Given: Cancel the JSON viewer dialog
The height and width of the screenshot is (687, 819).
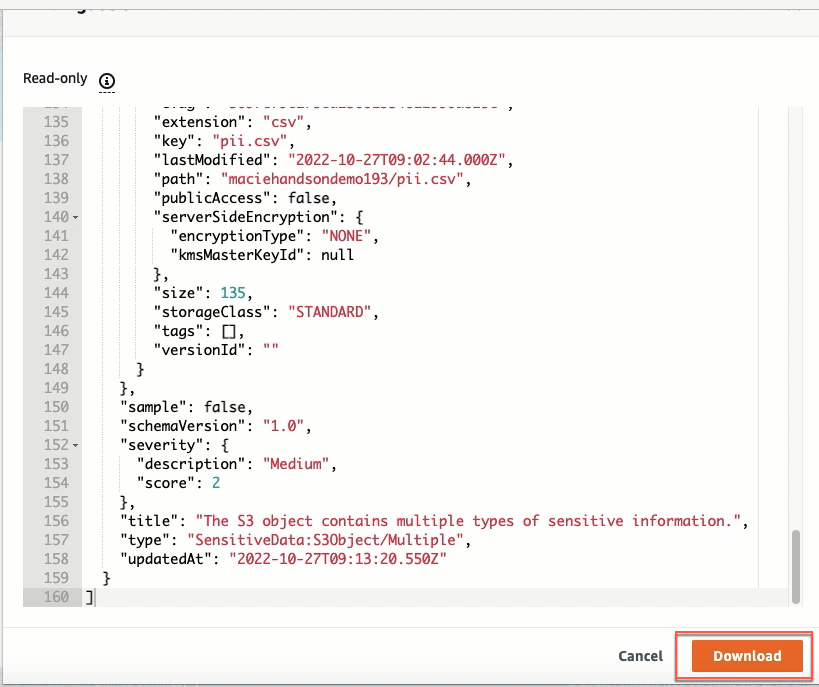Looking at the screenshot, I should [640, 656].
